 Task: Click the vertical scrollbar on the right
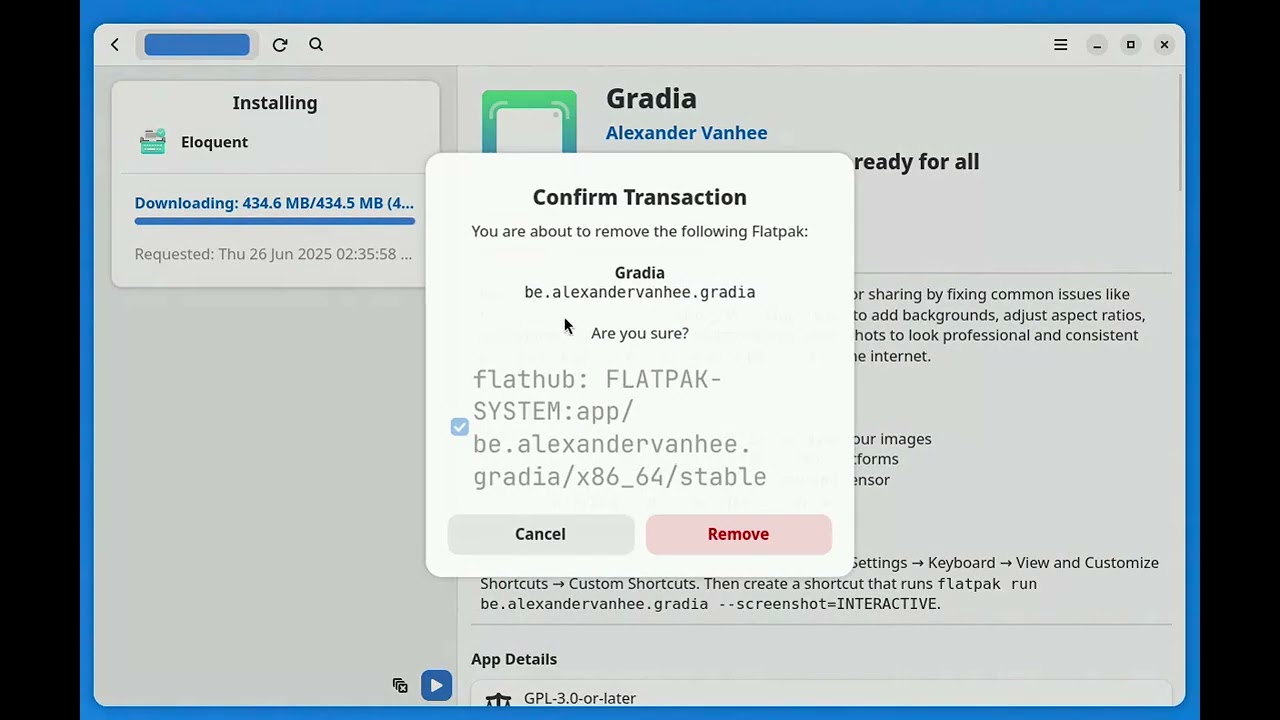(x=1180, y=132)
